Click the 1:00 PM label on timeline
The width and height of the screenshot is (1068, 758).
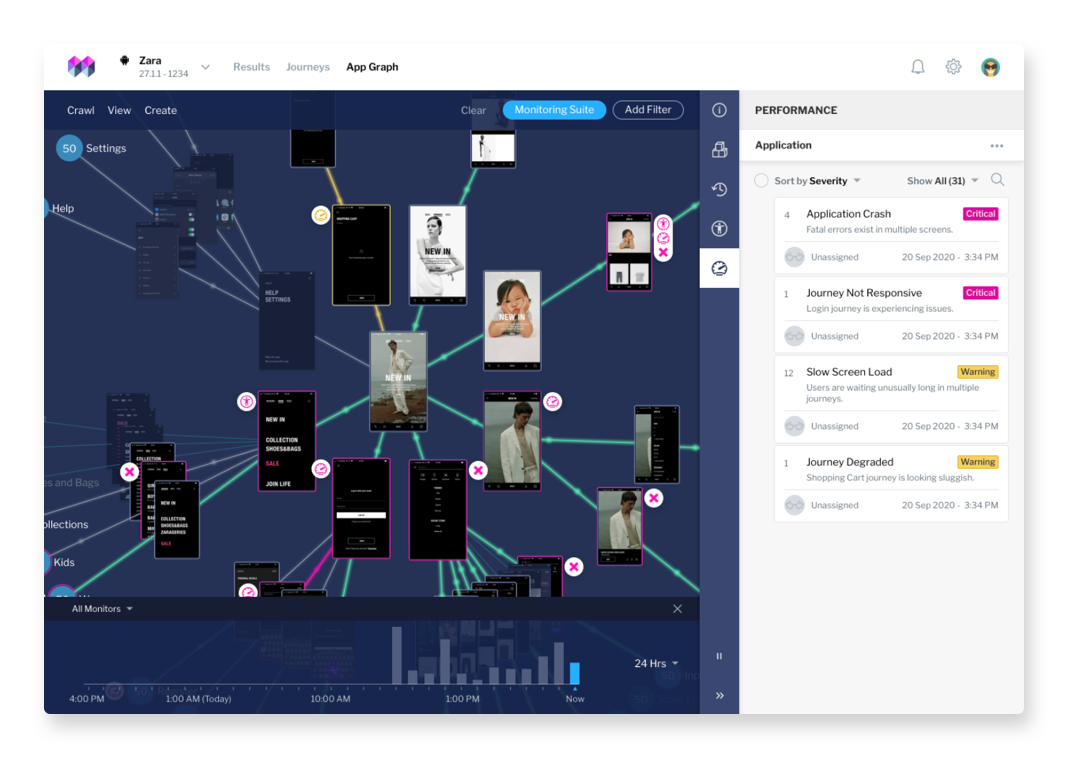coord(462,698)
